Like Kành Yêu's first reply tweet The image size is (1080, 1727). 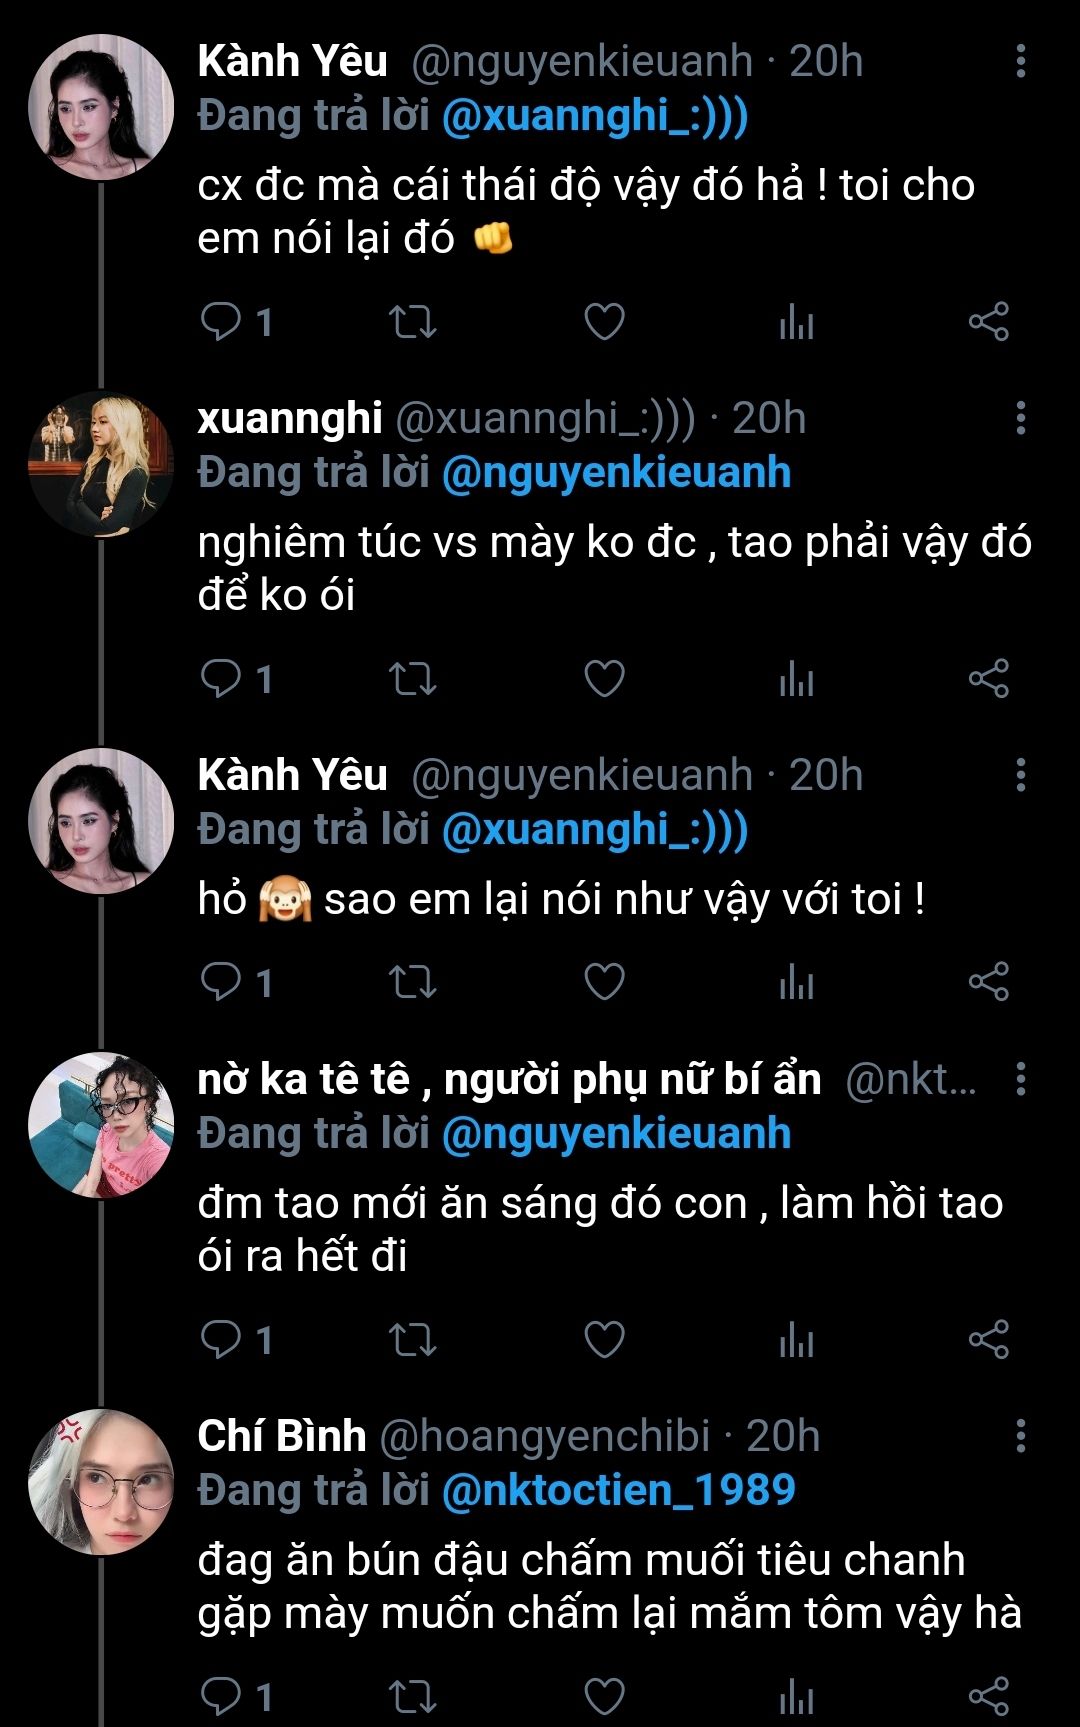point(604,322)
